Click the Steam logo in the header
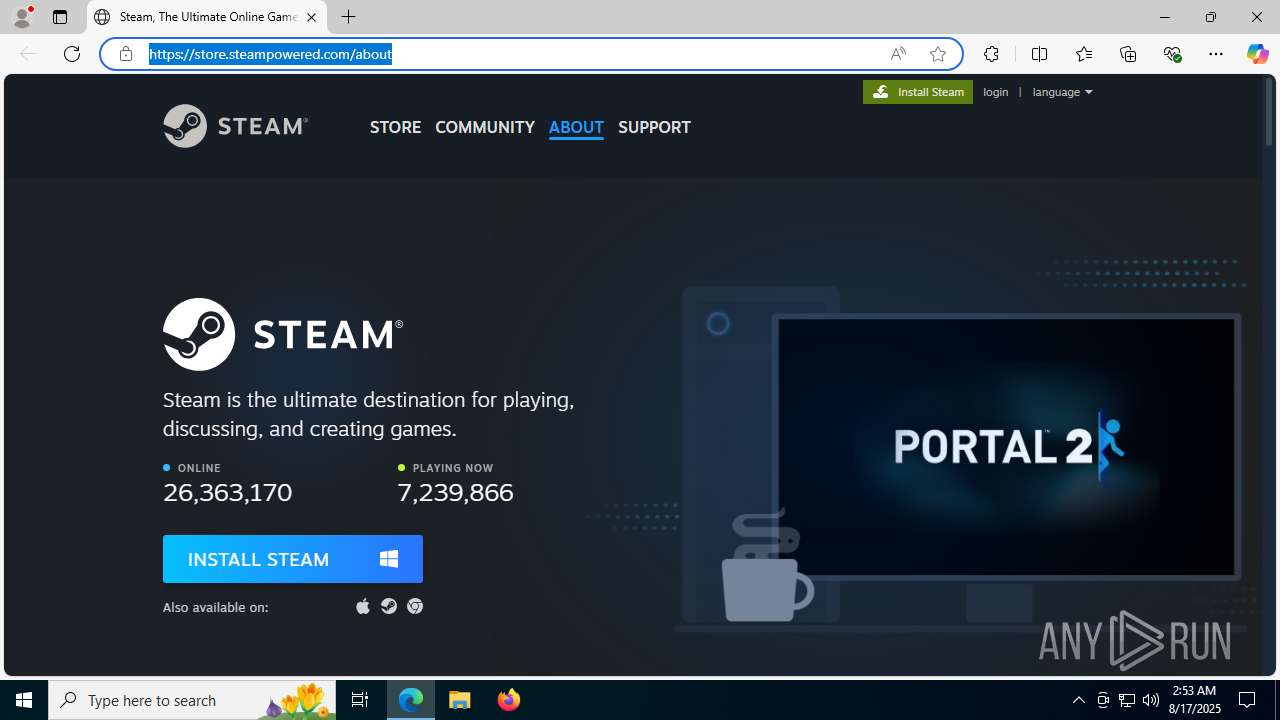The height and width of the screenshot is (720, 1280). tap(235, 126)
